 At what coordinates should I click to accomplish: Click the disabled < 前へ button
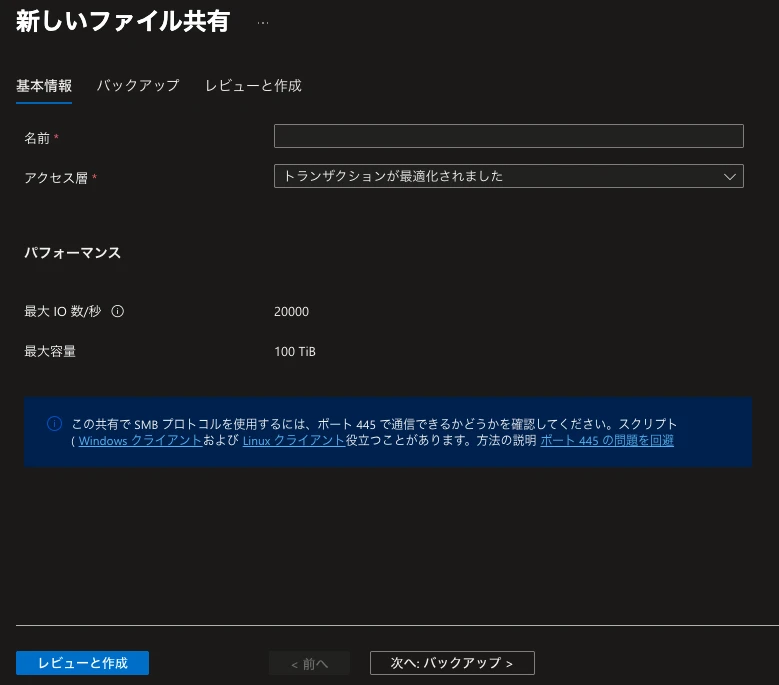[x=310, y=664]
